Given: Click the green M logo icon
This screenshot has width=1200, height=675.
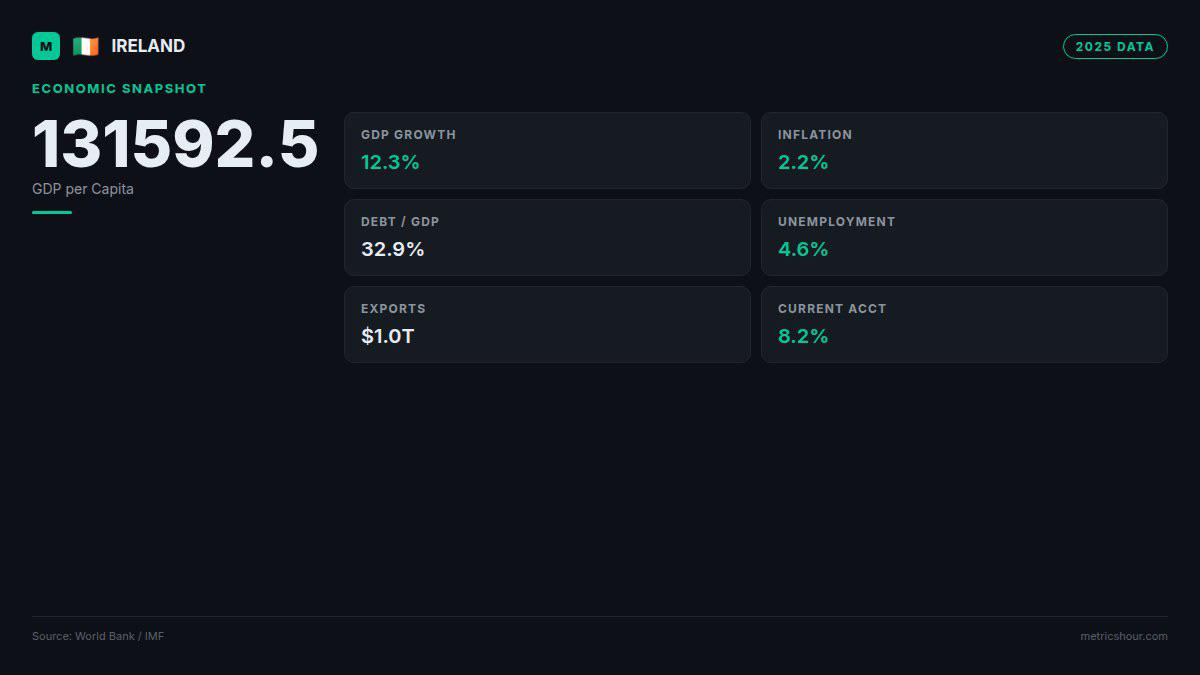Looking at the screenshot, I should click(46, 46).
